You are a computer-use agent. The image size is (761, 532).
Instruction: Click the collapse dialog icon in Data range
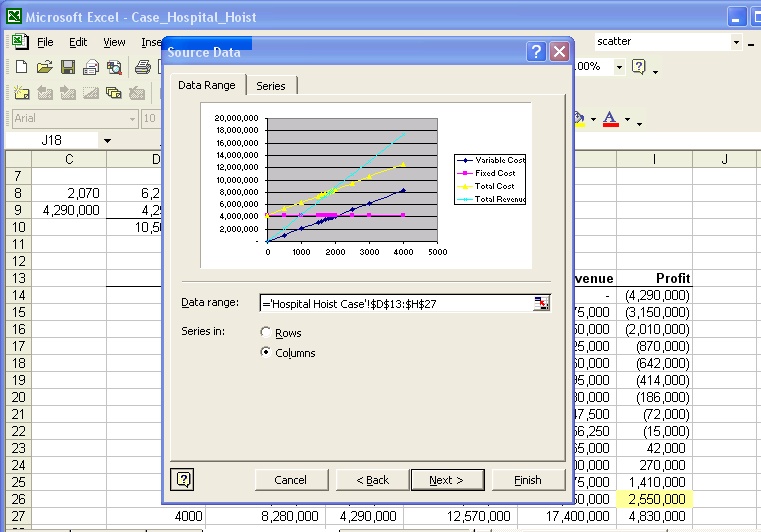(541, 303)
